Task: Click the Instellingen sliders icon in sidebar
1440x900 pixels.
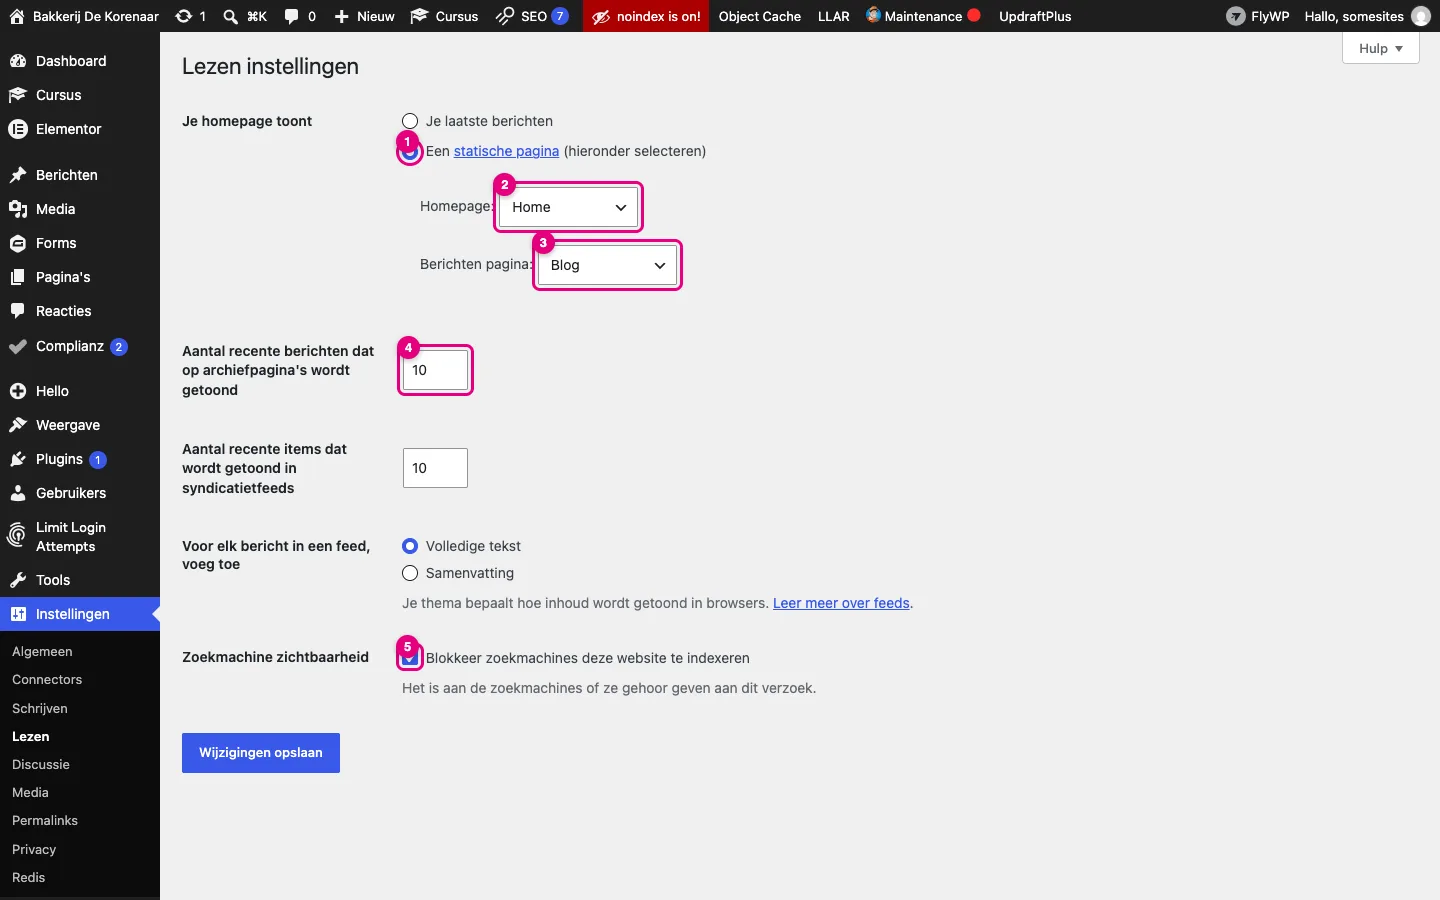Action: click(18, 614)
